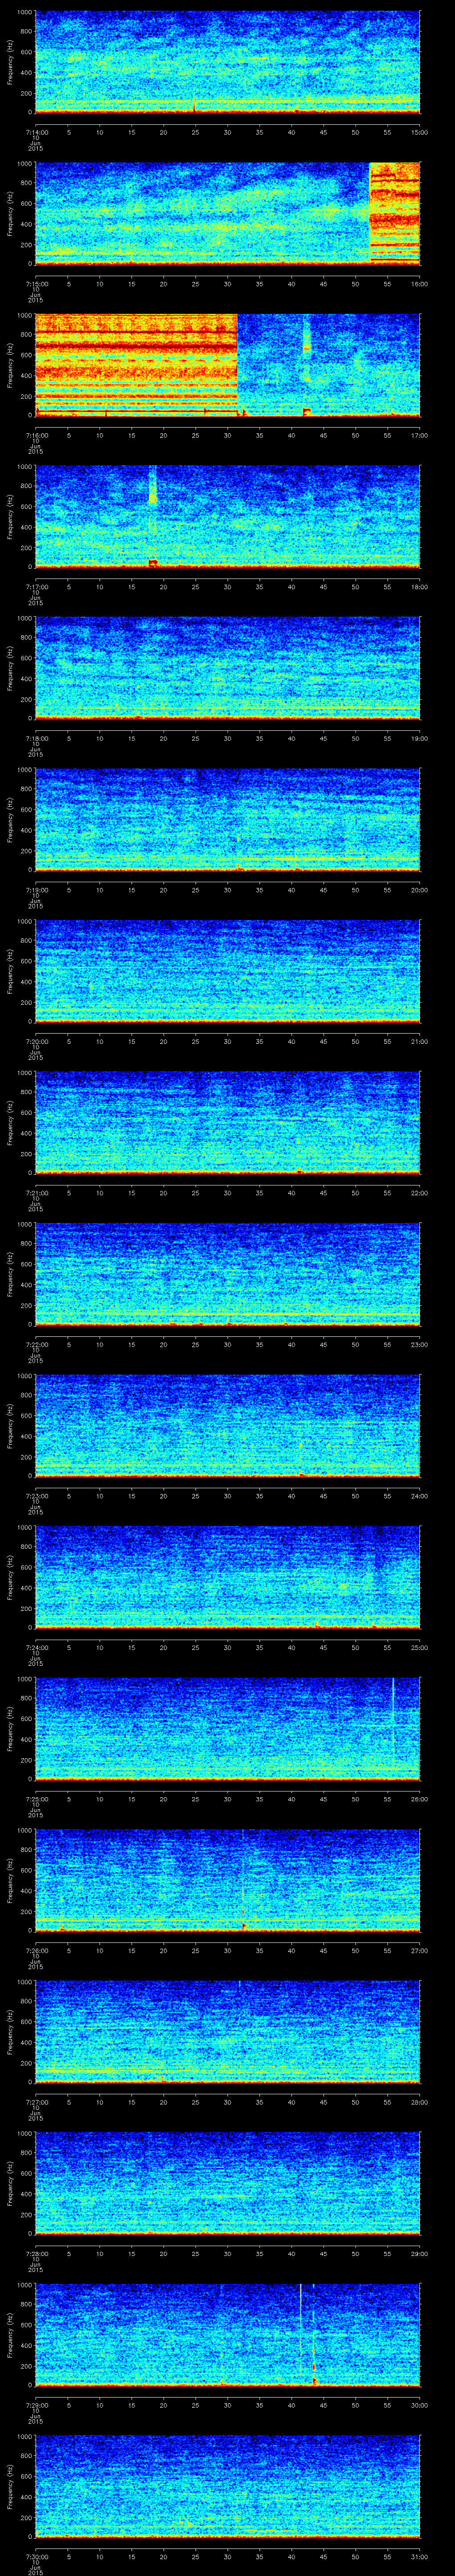Click the 7:15:00 start time label
The image size is (455, 2576).
35,284
